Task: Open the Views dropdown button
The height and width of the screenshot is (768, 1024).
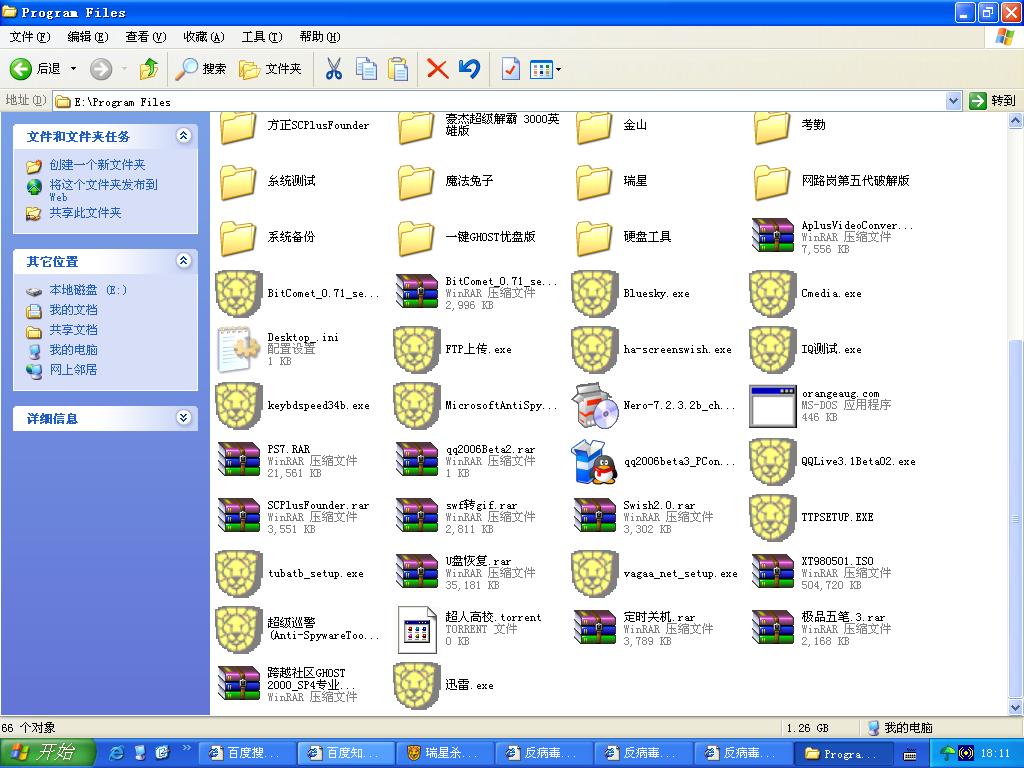Action: coord(545,69)
